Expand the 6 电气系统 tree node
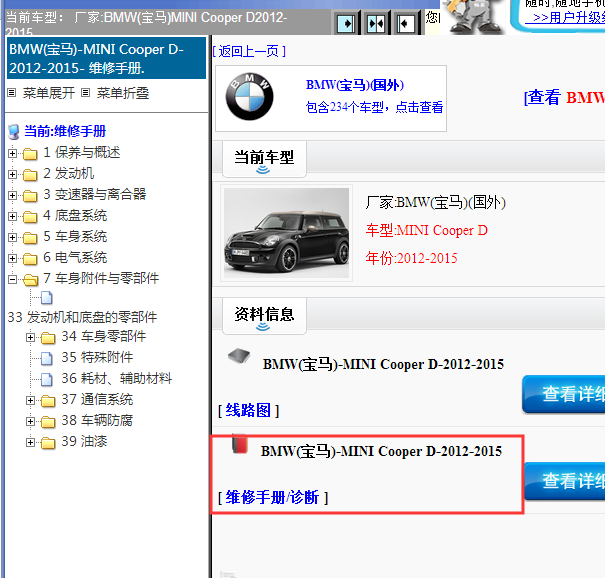Image resolution: width=605 pixels, height=578 pixels. tap(12, 258)
